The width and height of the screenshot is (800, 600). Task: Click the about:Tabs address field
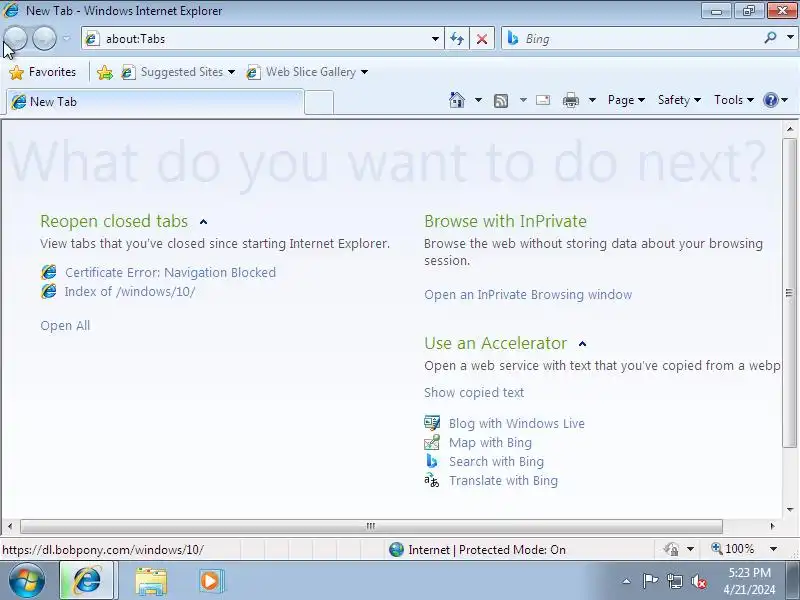265,39
